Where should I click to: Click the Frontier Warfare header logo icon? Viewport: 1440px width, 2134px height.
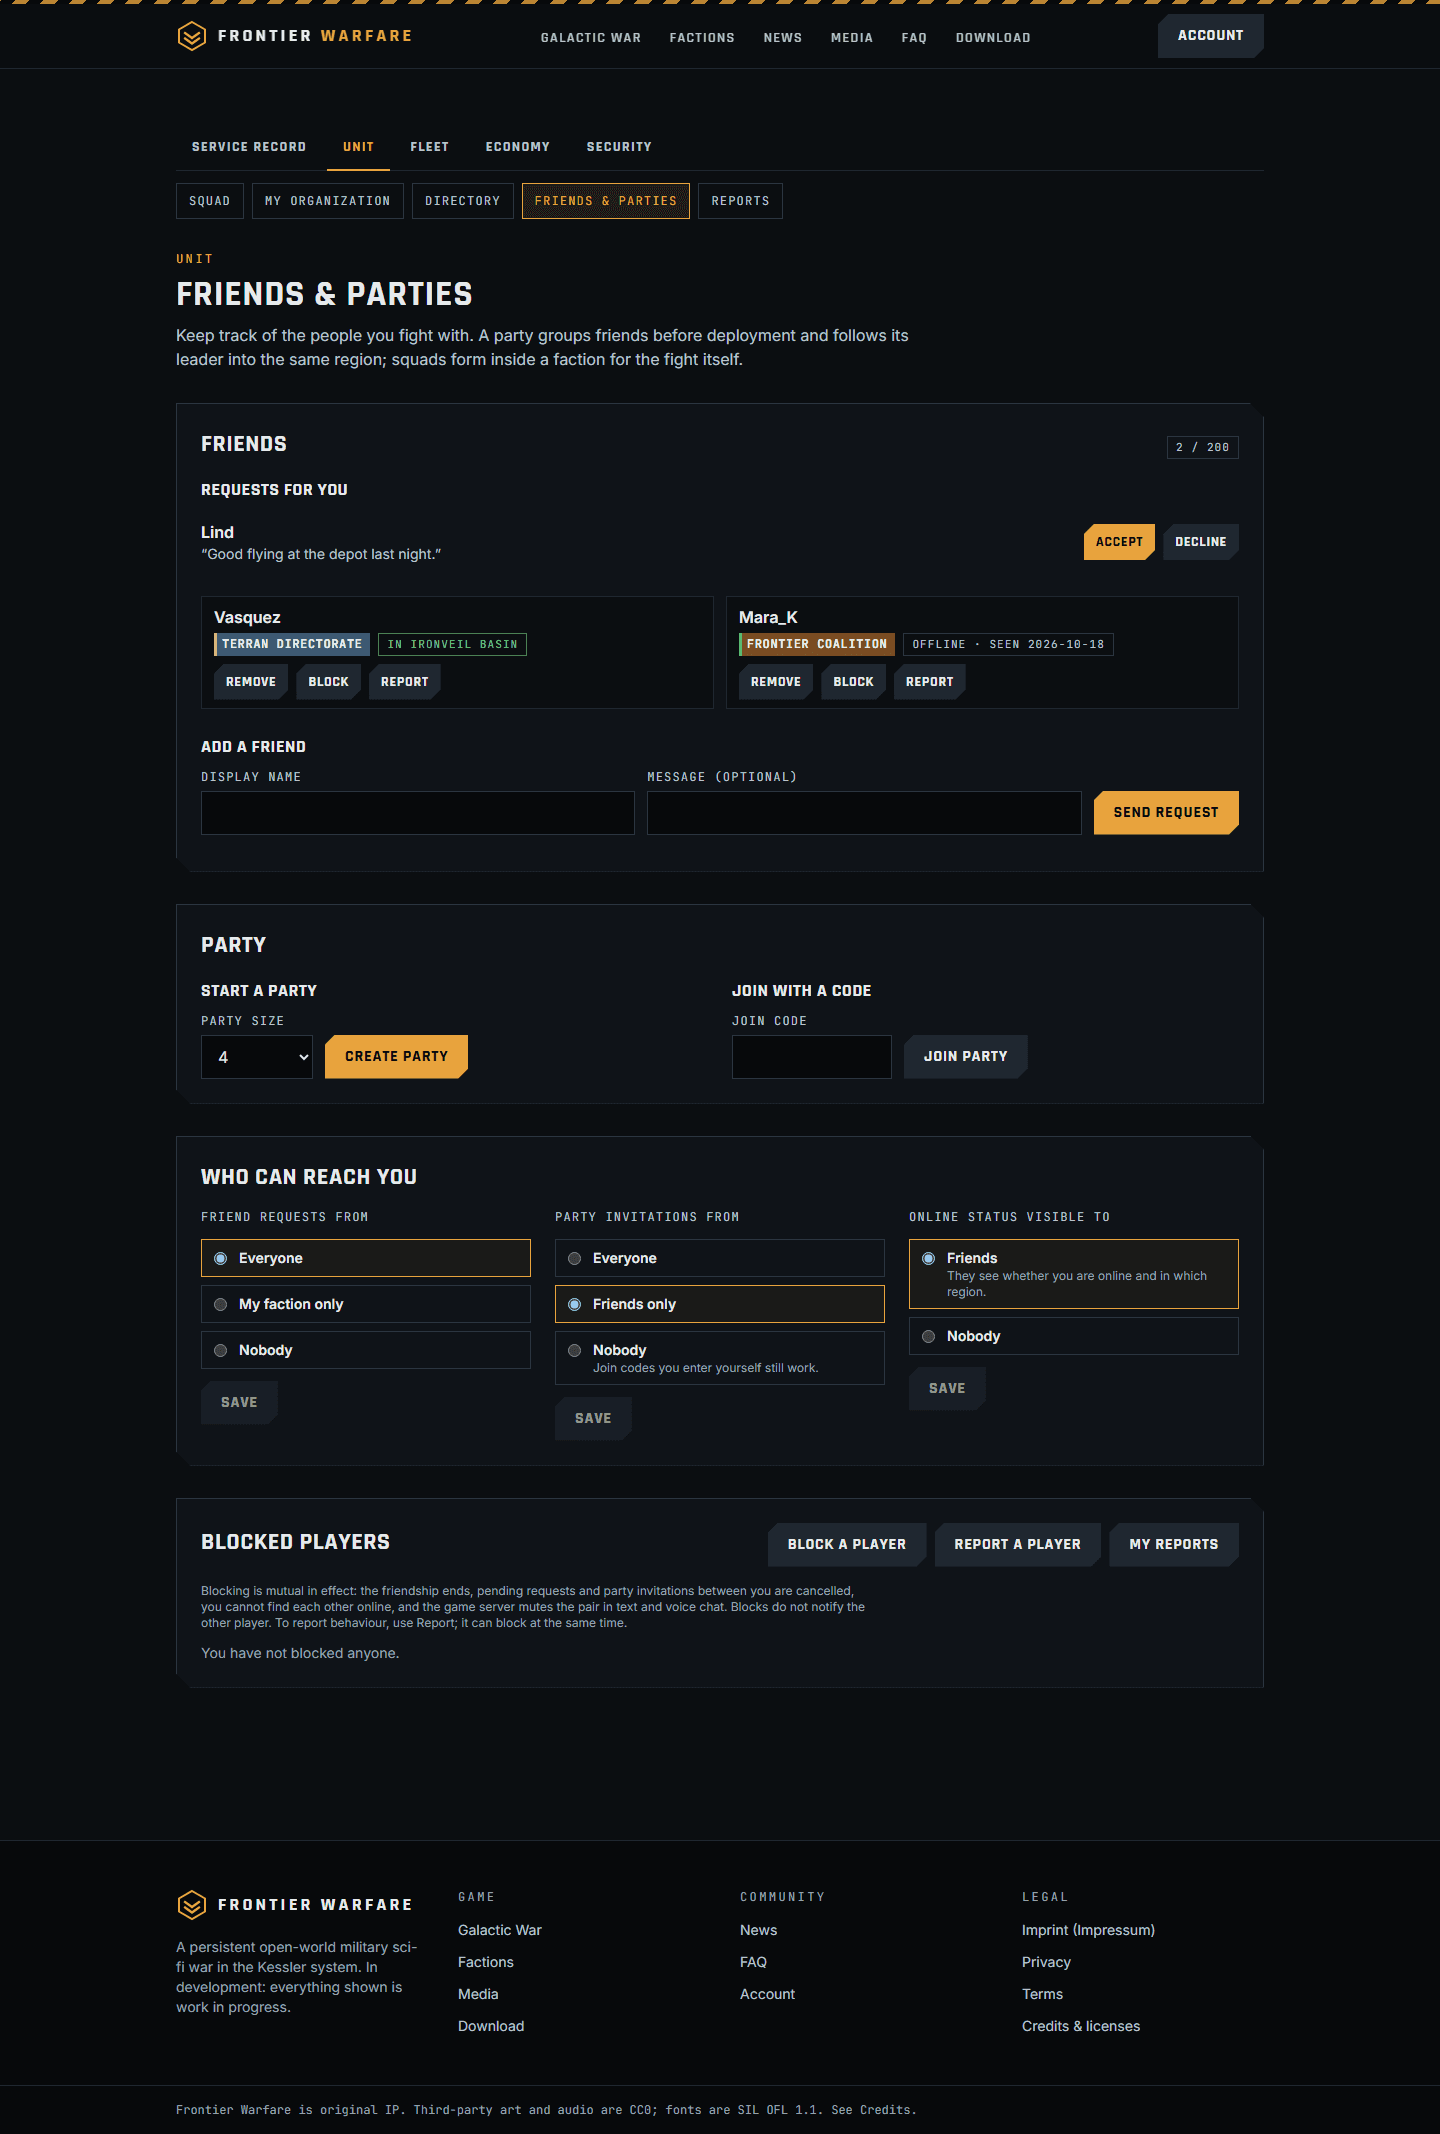(x=191, y=36)
